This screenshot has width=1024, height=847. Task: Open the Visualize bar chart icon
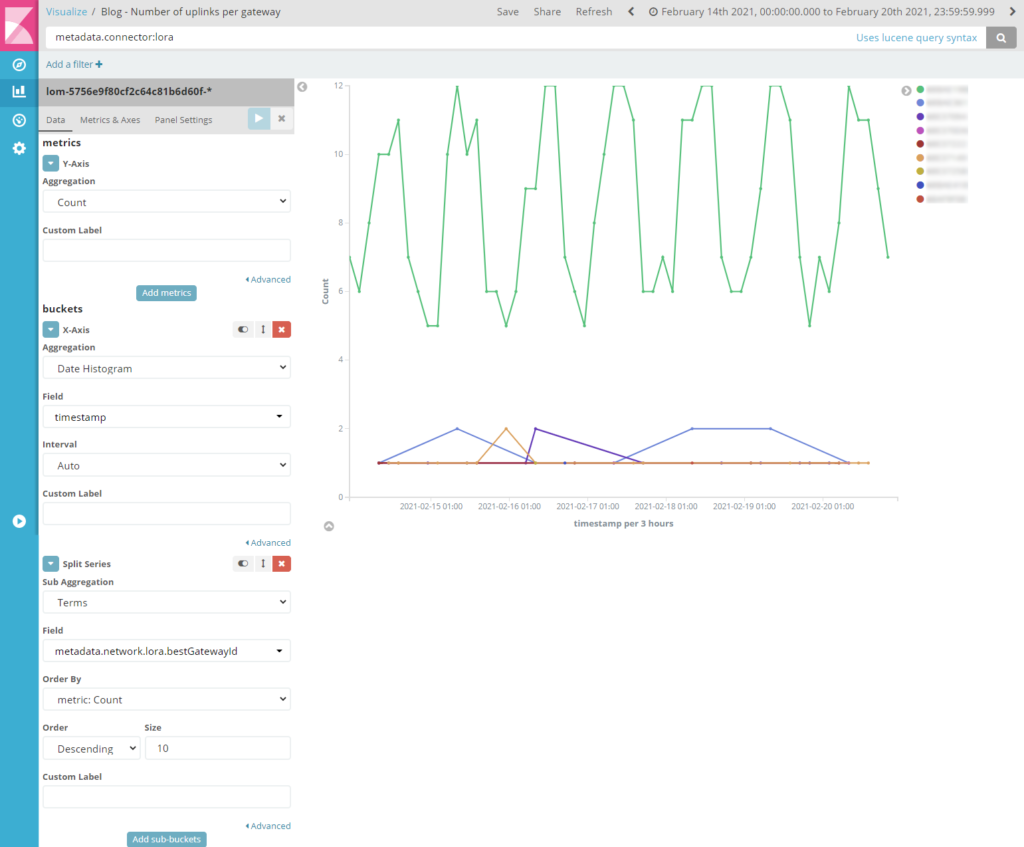(x=19, y=91)
